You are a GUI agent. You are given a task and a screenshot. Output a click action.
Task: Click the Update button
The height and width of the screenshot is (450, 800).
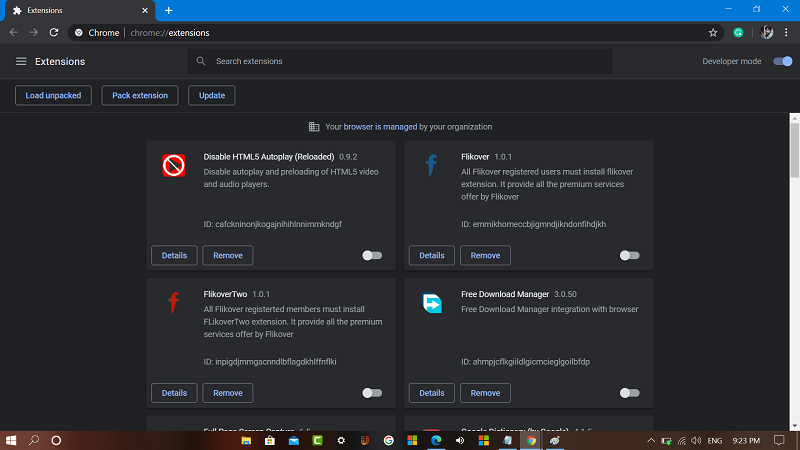pyautogui.click(x=212, y=95)
